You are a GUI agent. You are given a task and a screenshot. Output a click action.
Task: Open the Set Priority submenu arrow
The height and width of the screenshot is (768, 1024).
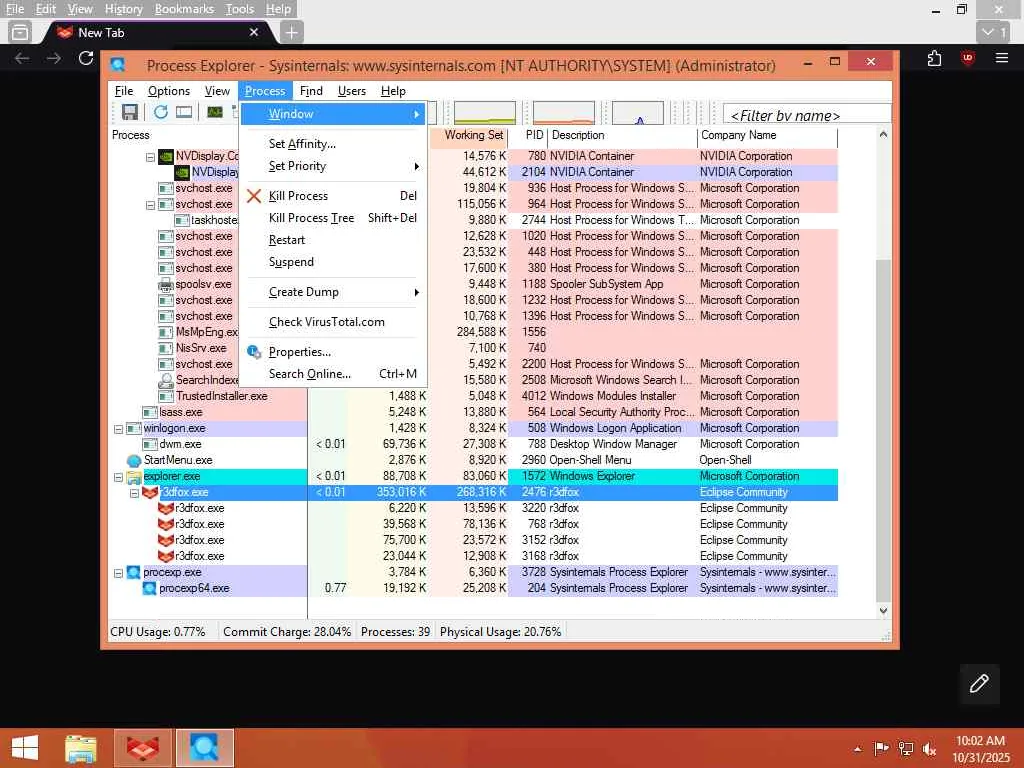(416, 167)
